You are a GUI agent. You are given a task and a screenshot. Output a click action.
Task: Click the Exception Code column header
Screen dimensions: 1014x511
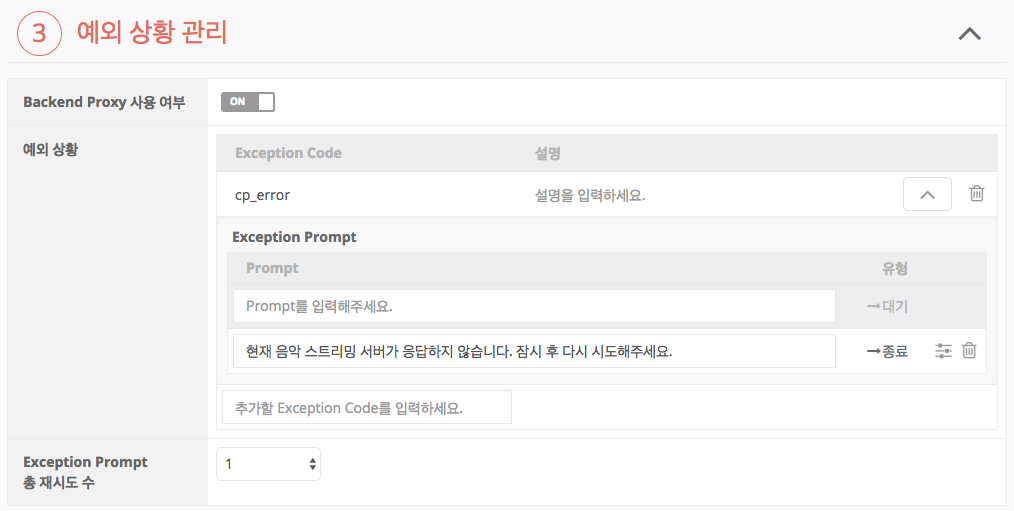pos(288,153)
